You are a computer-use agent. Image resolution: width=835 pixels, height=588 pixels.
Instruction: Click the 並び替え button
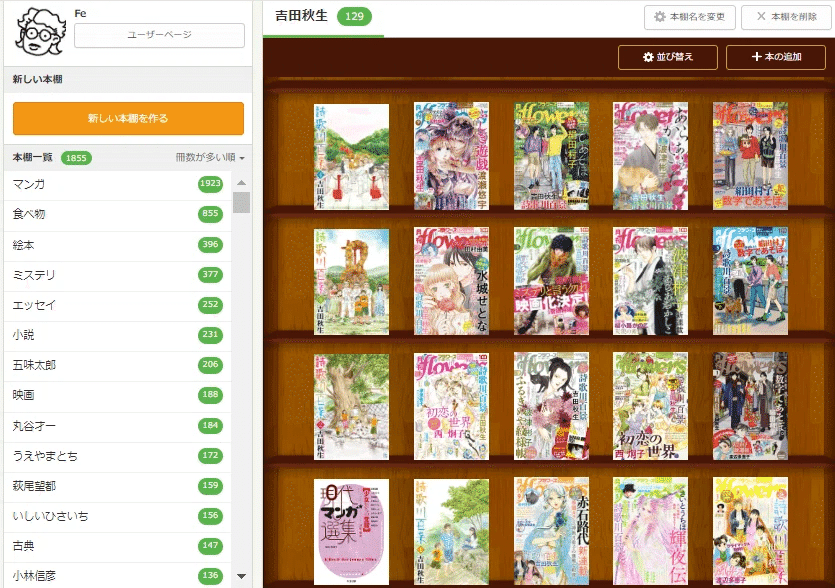[x=668, y=57]
